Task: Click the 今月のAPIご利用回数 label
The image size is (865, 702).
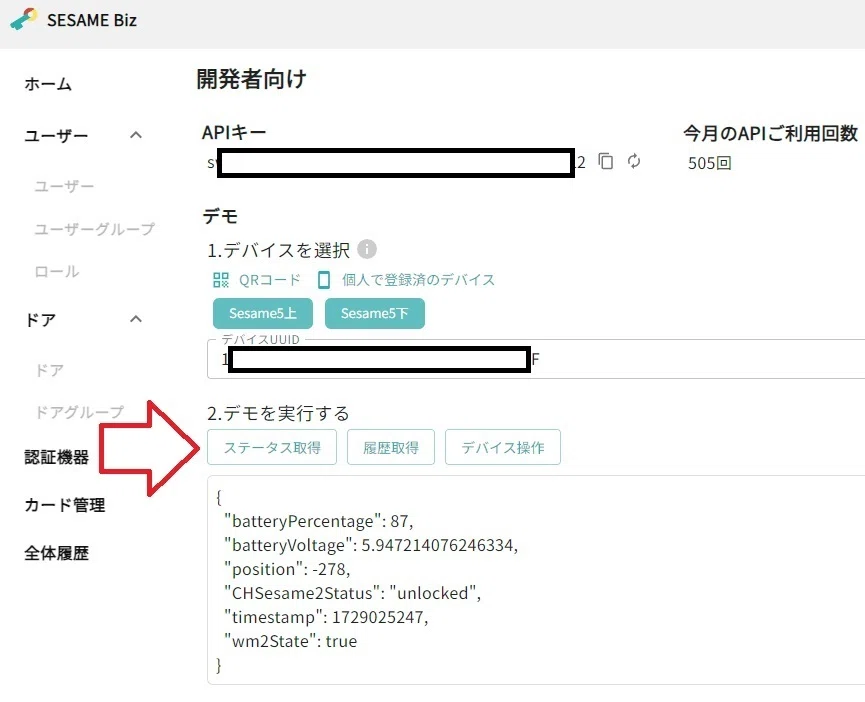Action: (771, 133)
